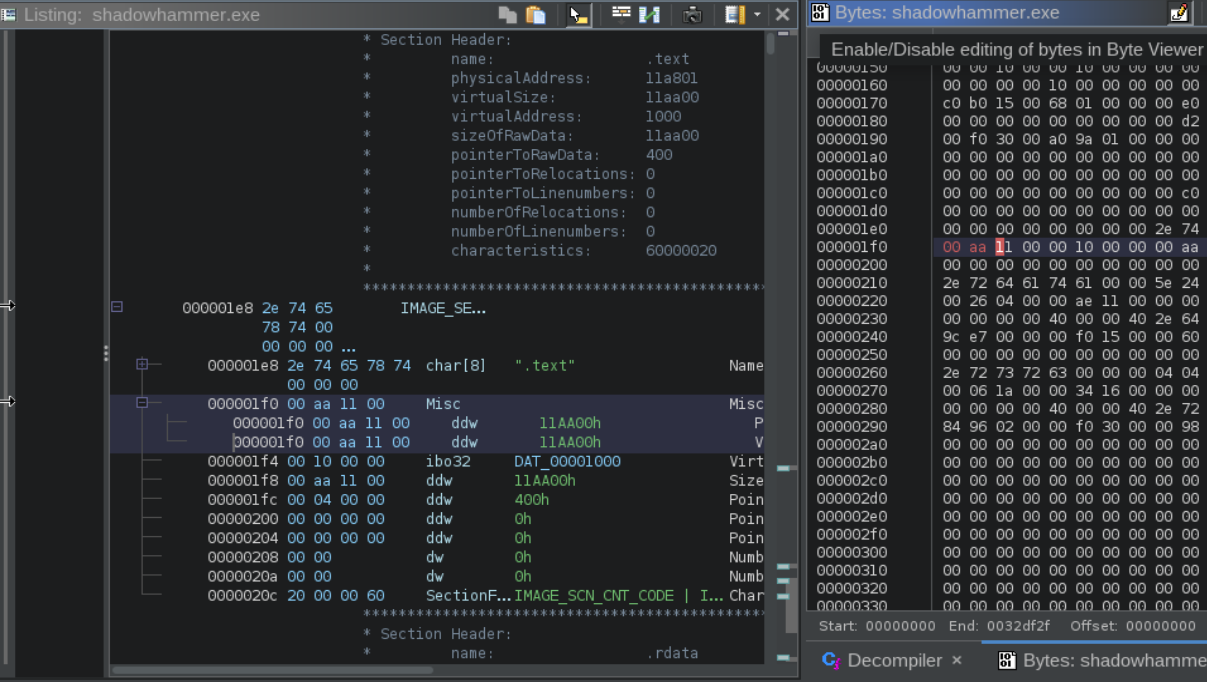Close the Listing panel
The width and height of the screenshot is (1207, 682).
point(783,15)
